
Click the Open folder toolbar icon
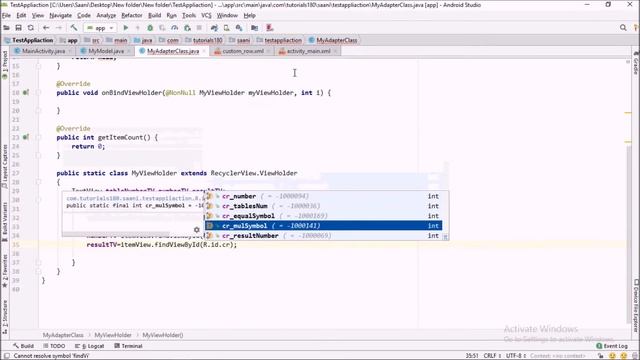click(x=6, y=28)
